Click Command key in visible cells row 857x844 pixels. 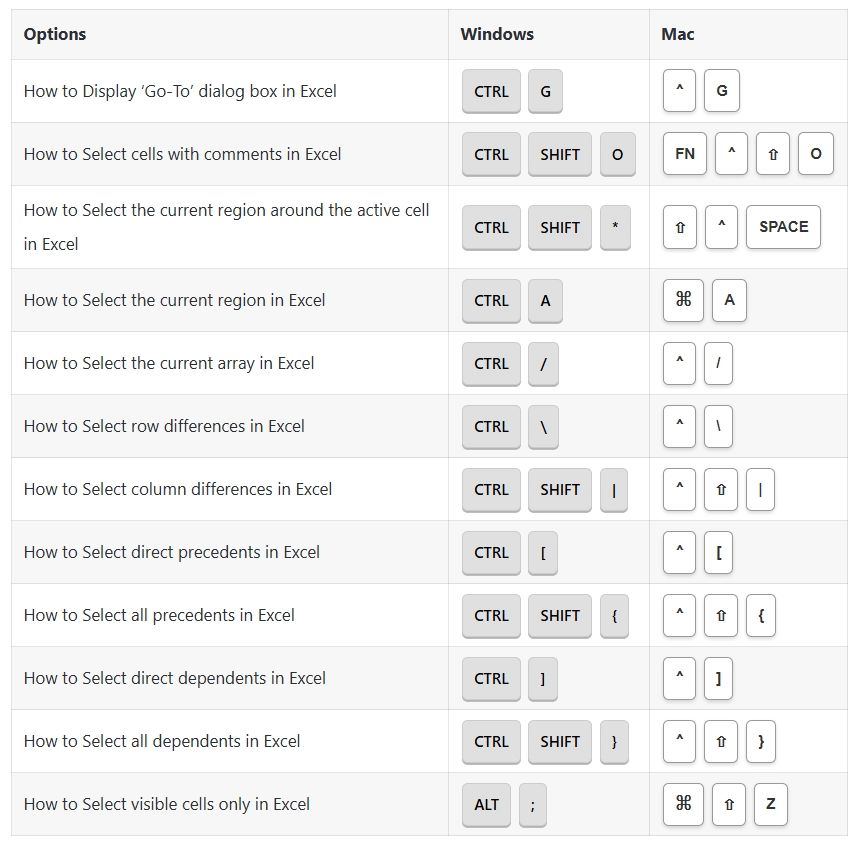(x=684, y=804)
